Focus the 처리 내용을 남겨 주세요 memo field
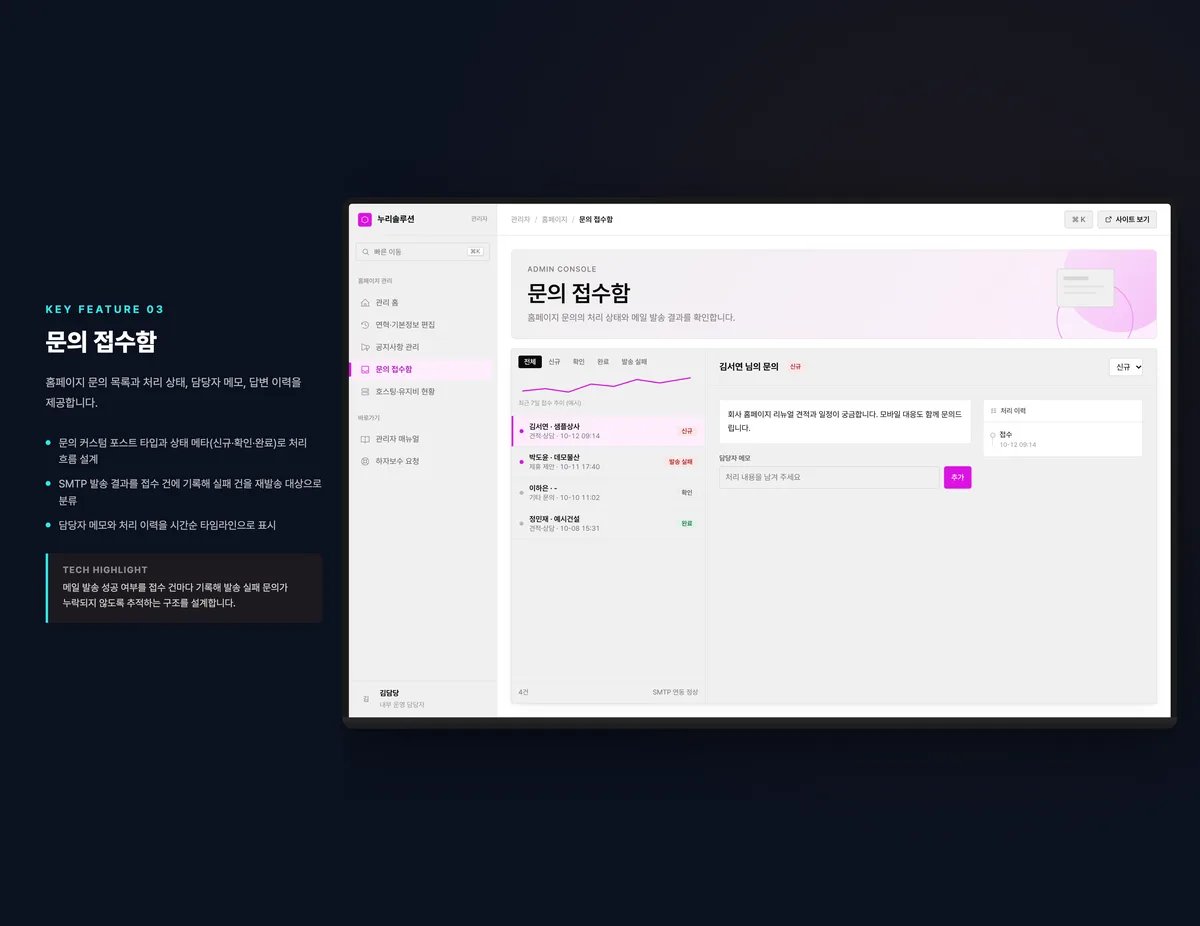 (830, 477)
